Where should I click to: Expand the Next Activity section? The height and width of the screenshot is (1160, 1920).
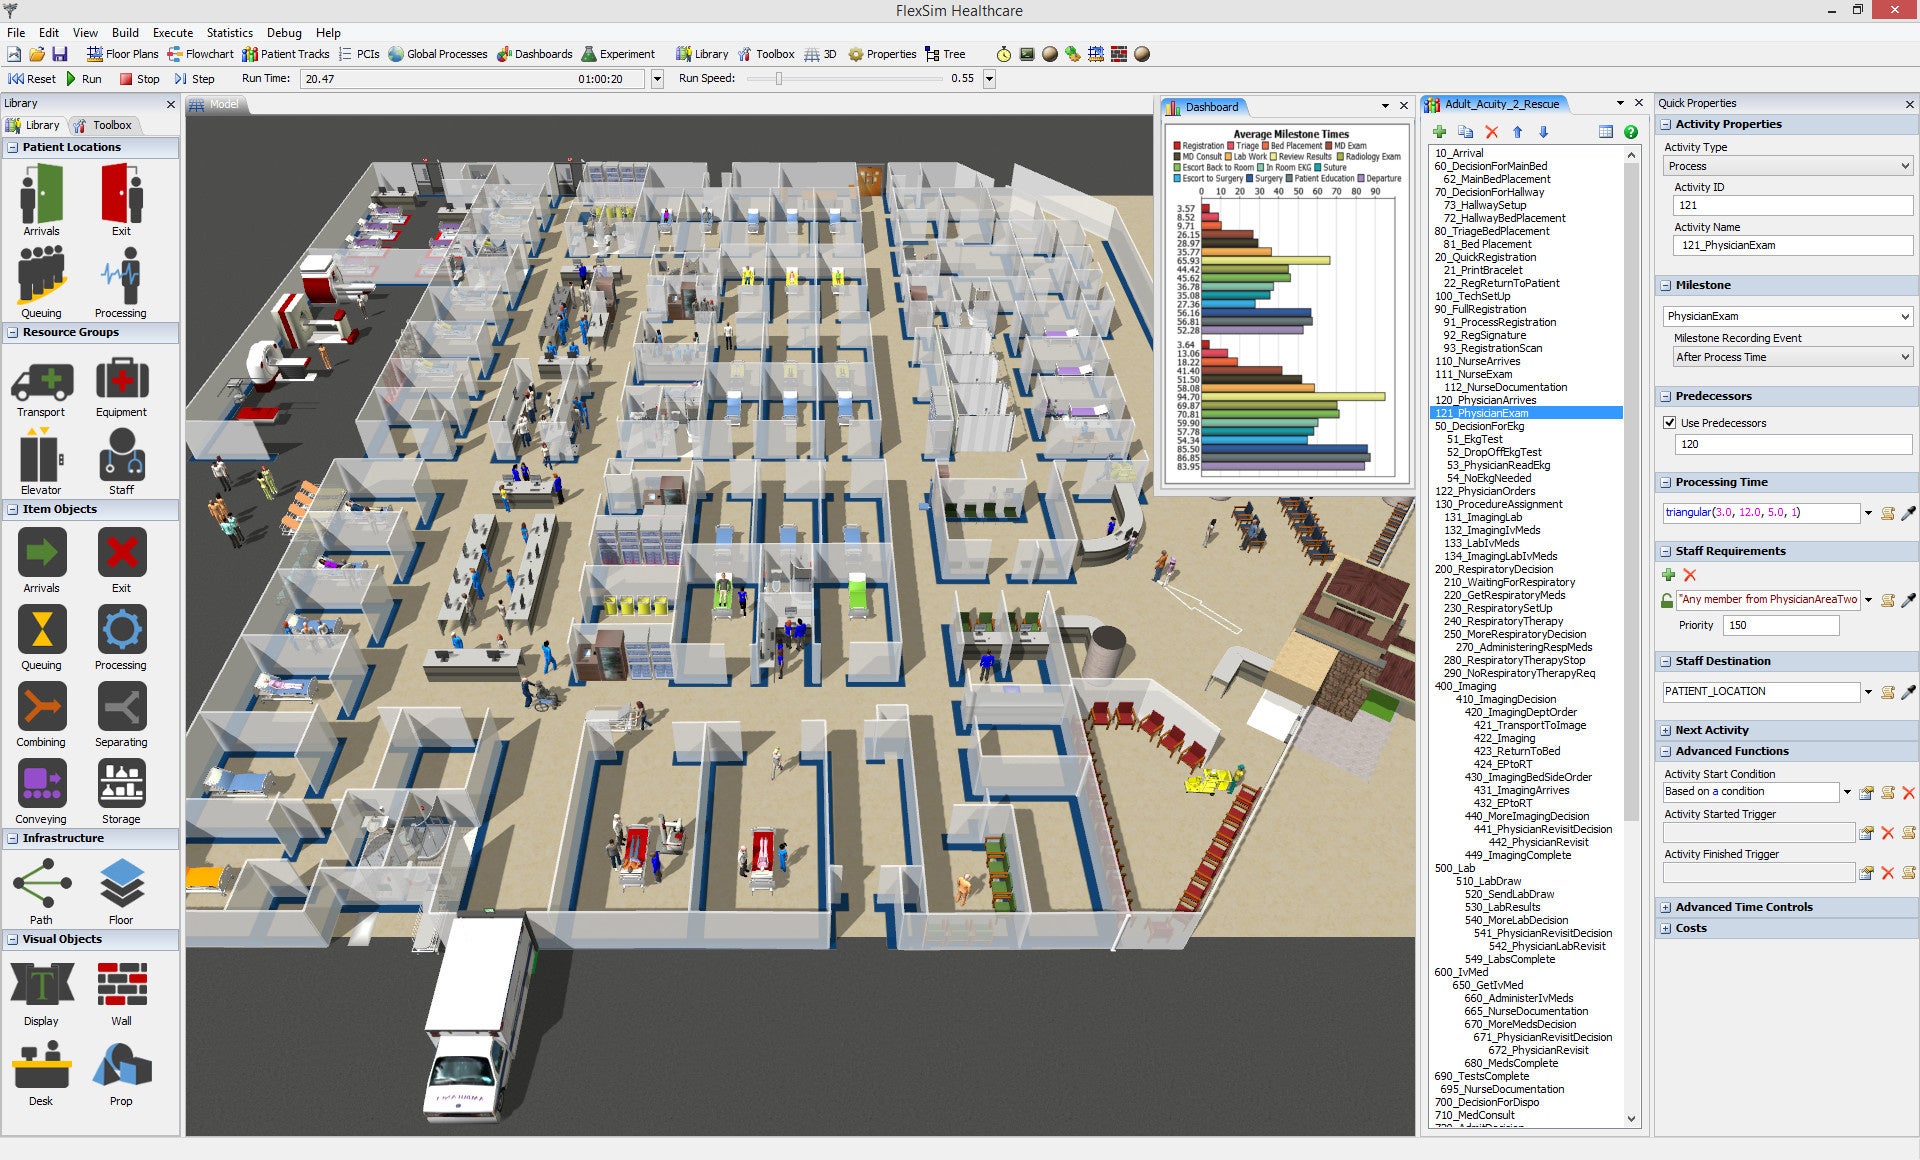[1666, 730]
